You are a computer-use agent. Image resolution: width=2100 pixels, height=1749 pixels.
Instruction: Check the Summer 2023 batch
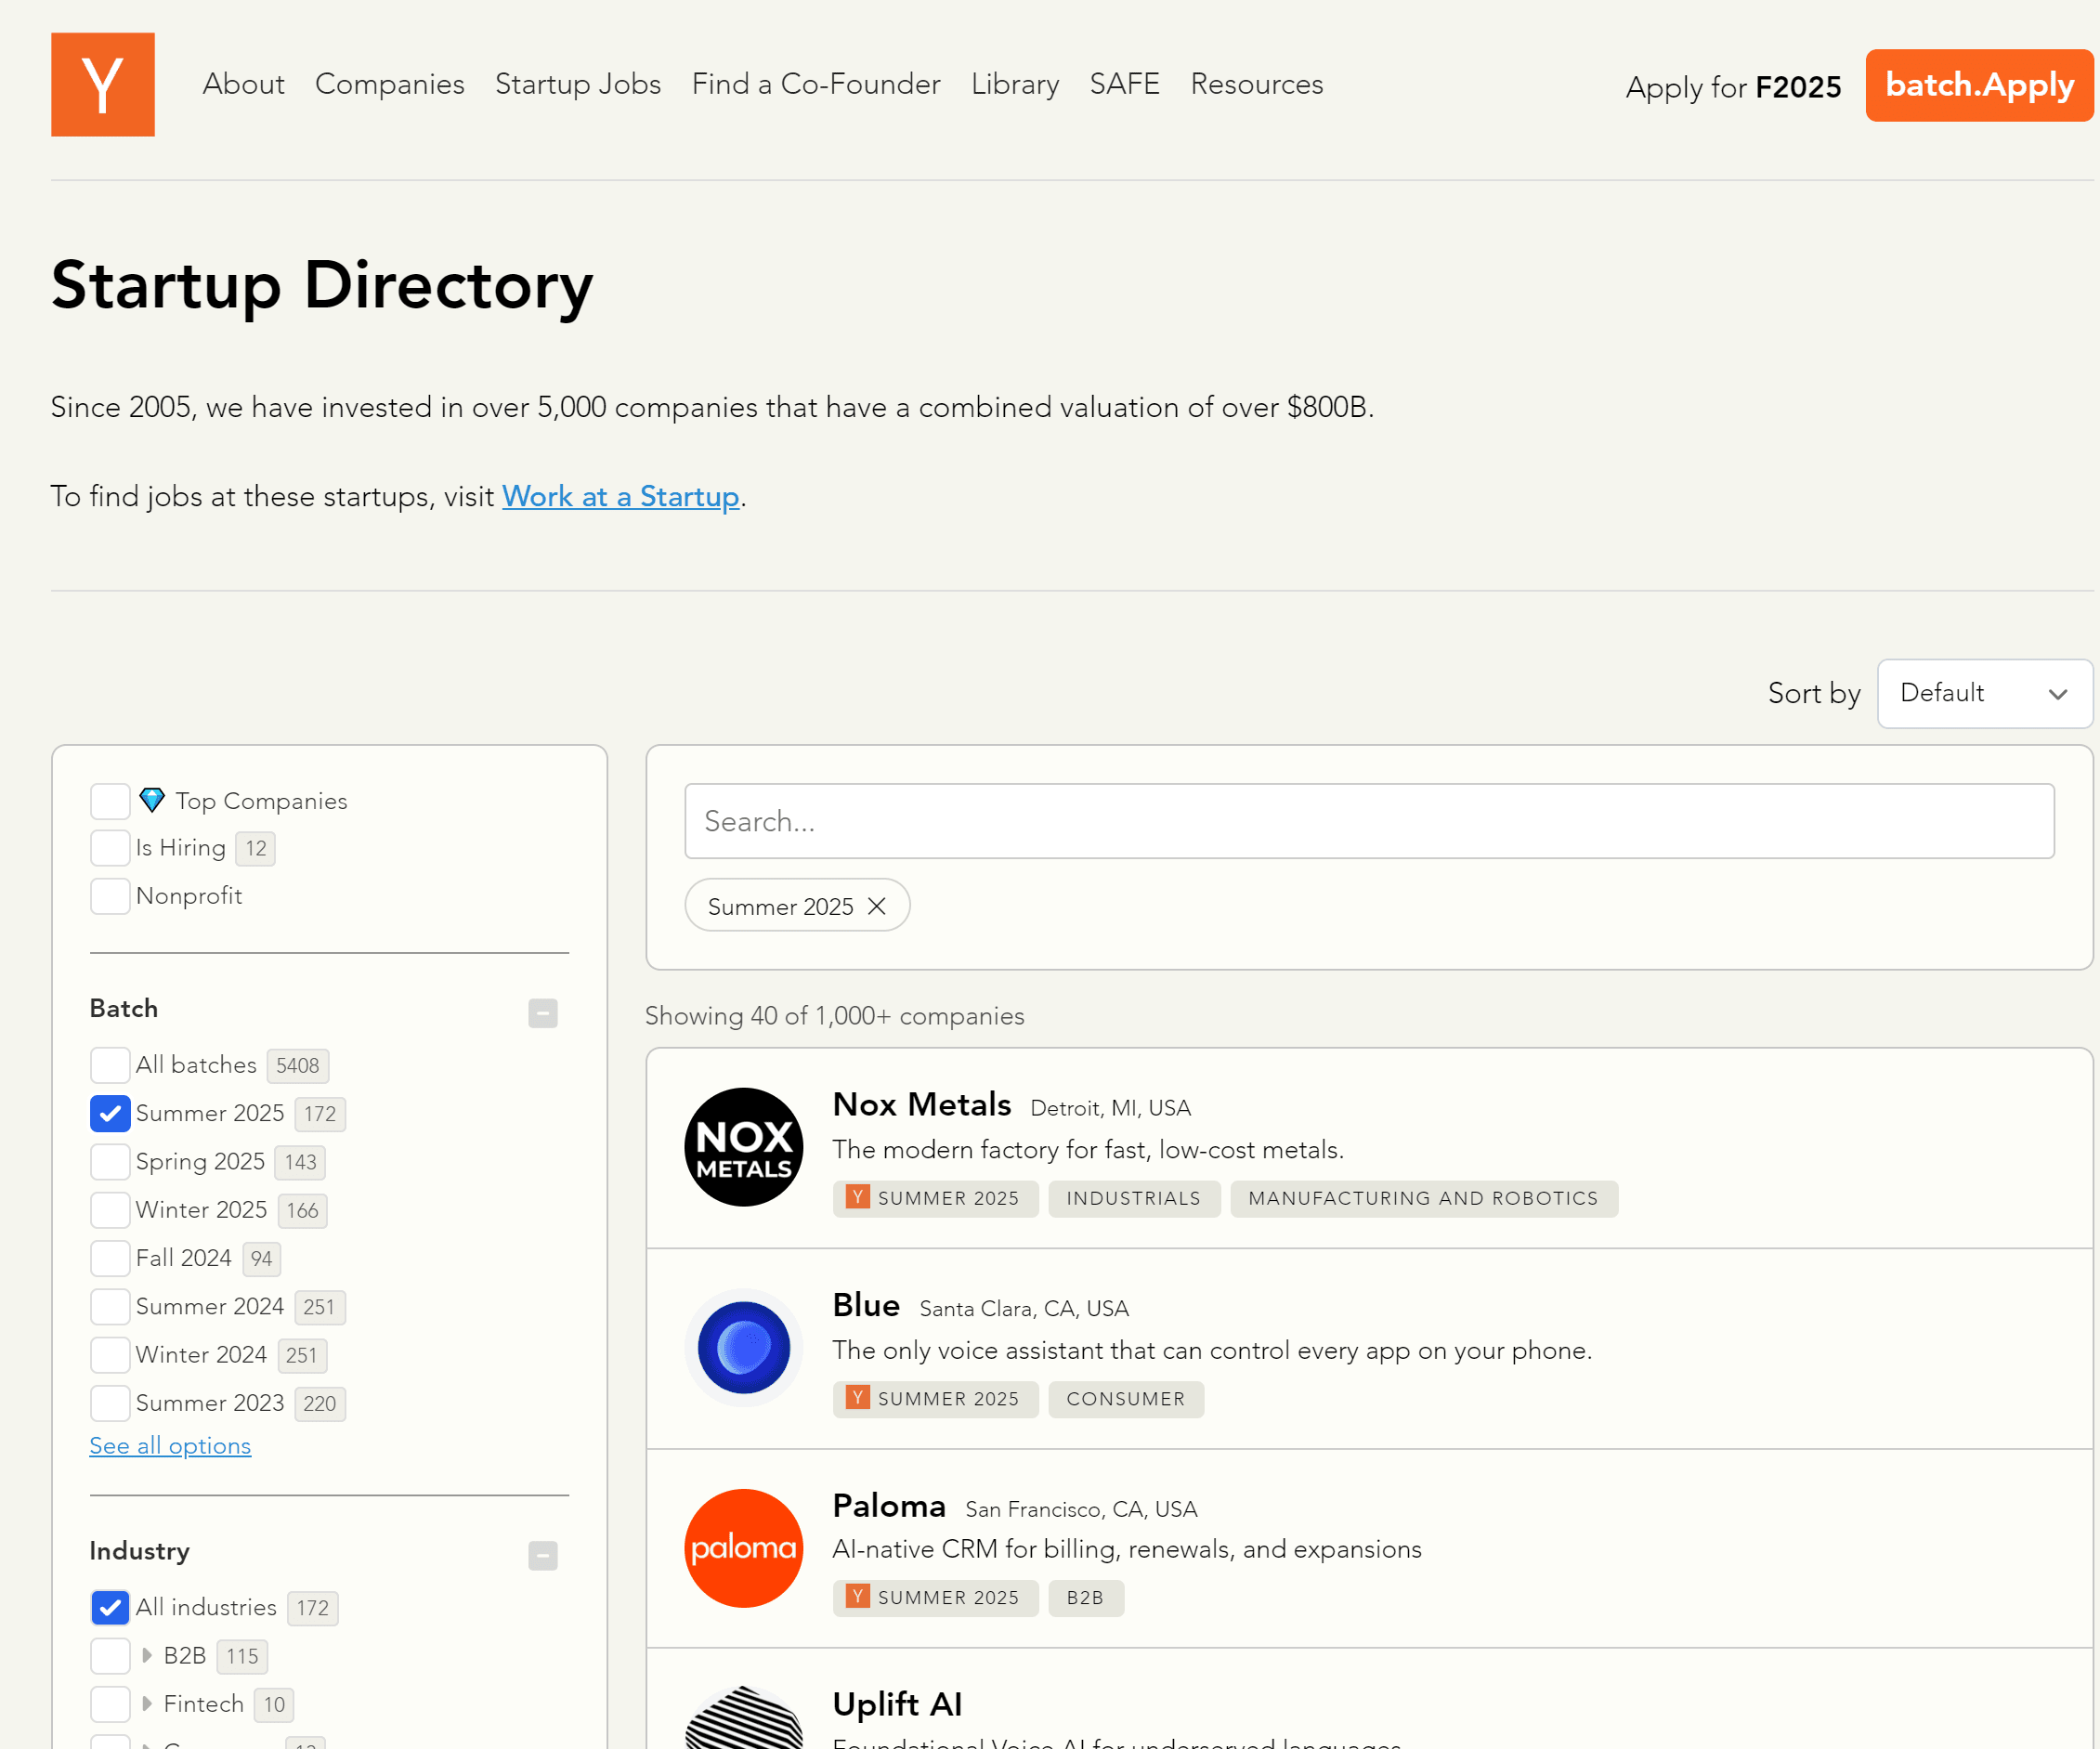(x=110, y=1403)
